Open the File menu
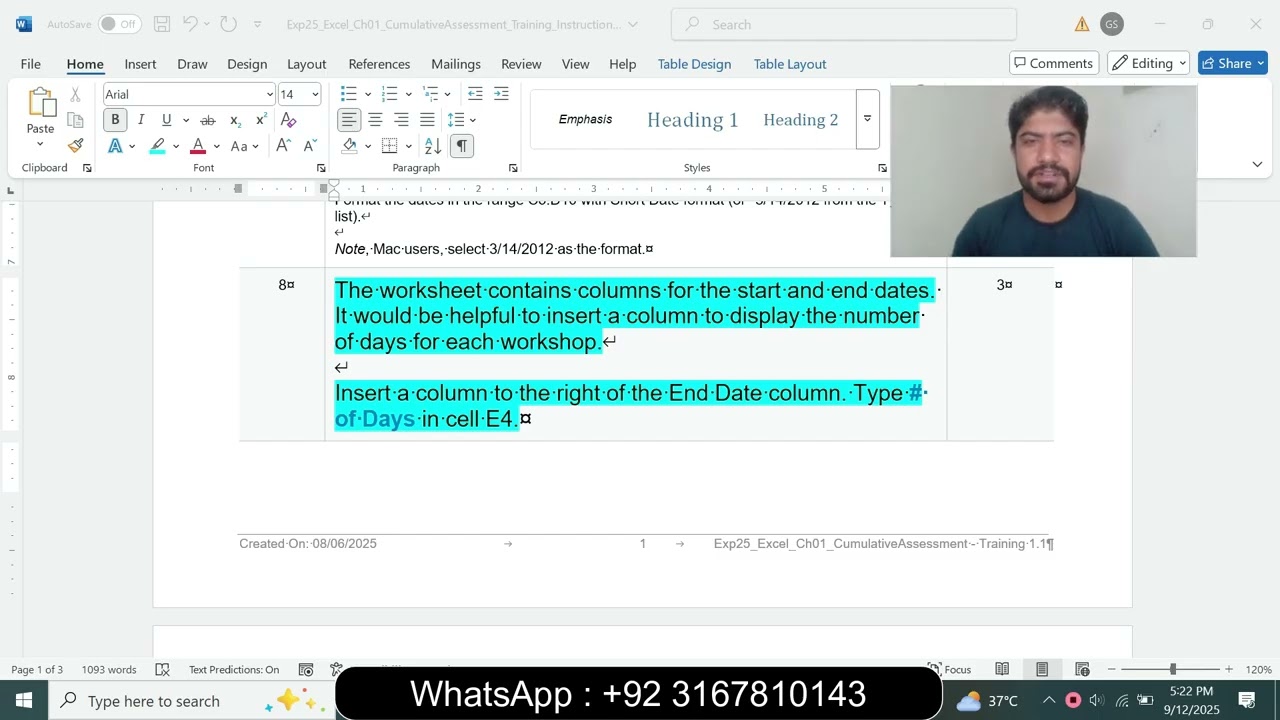This screenshot has width=1280, height=720. 31,63
